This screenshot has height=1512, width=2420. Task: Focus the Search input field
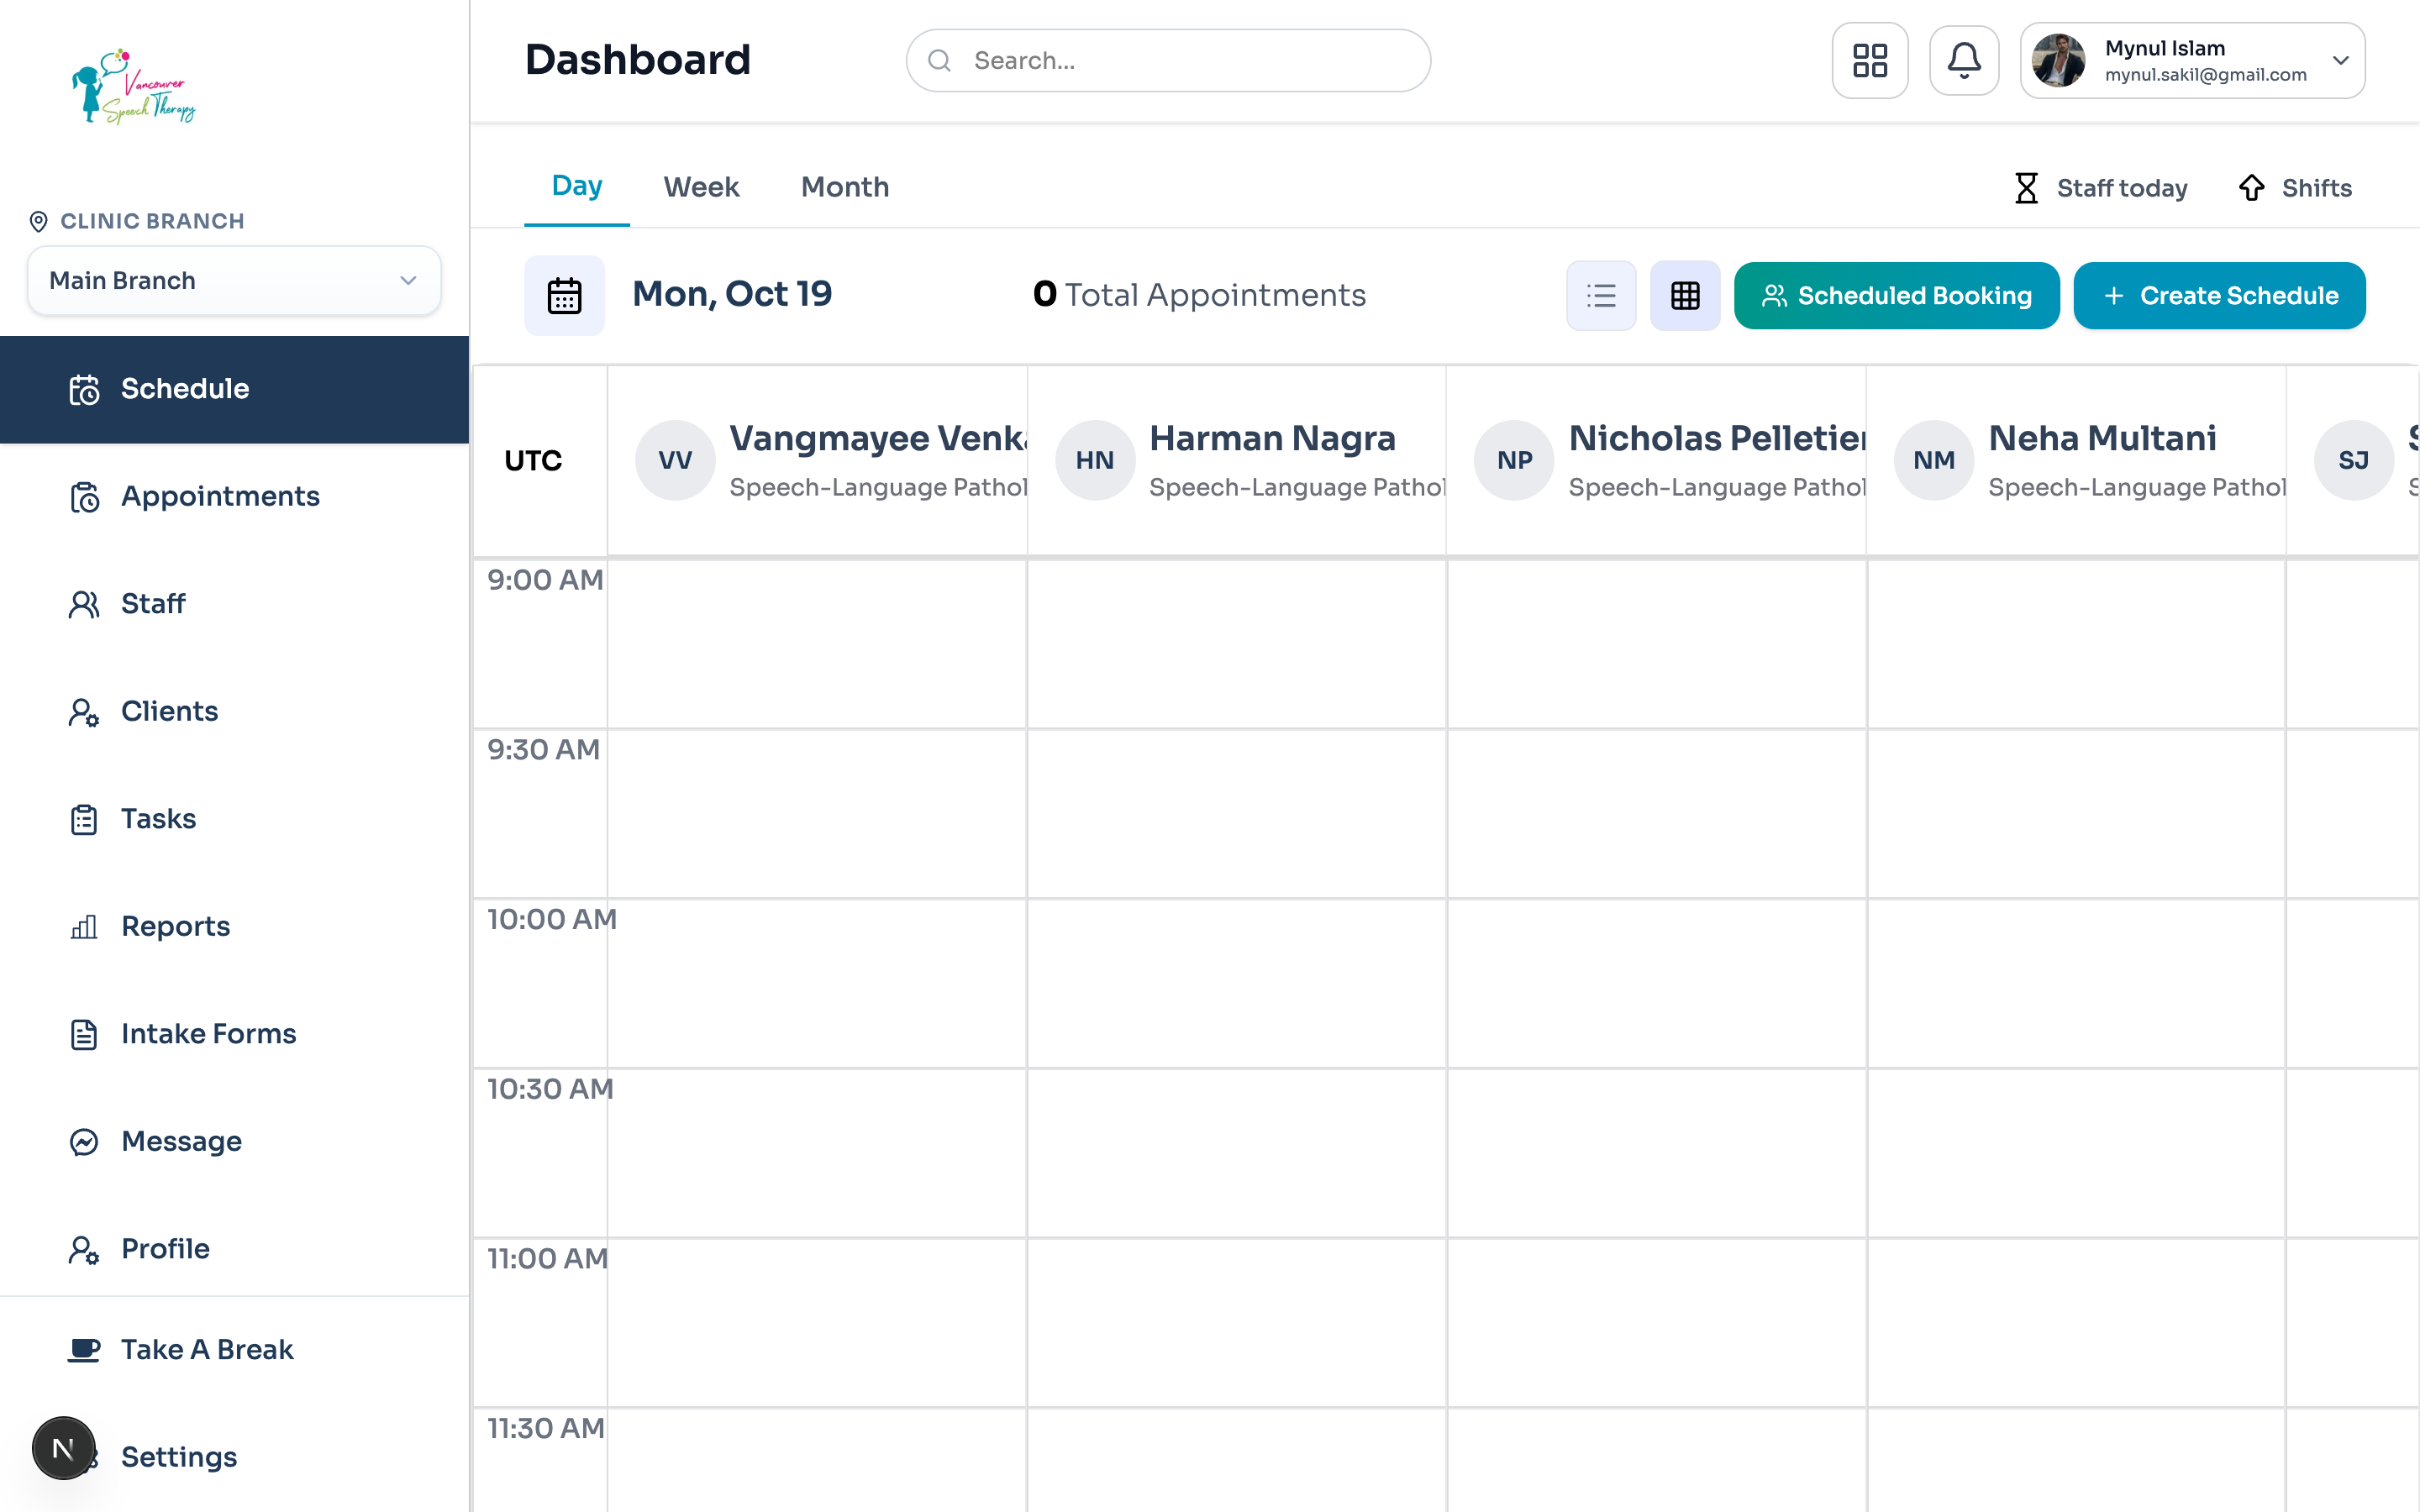click(x=1168, y=61)
